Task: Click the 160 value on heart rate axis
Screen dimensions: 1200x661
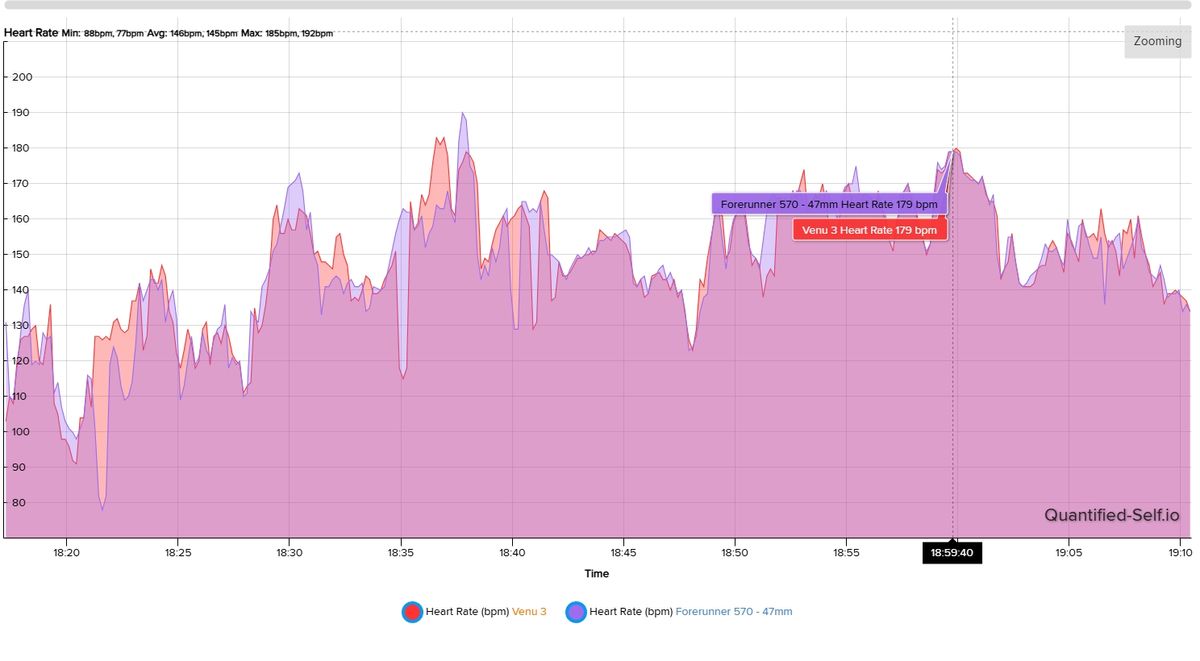Action: click(21, 219)
